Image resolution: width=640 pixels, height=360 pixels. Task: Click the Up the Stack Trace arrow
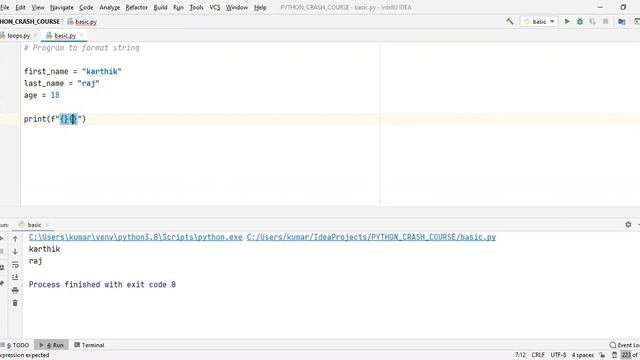click(15, 239)
